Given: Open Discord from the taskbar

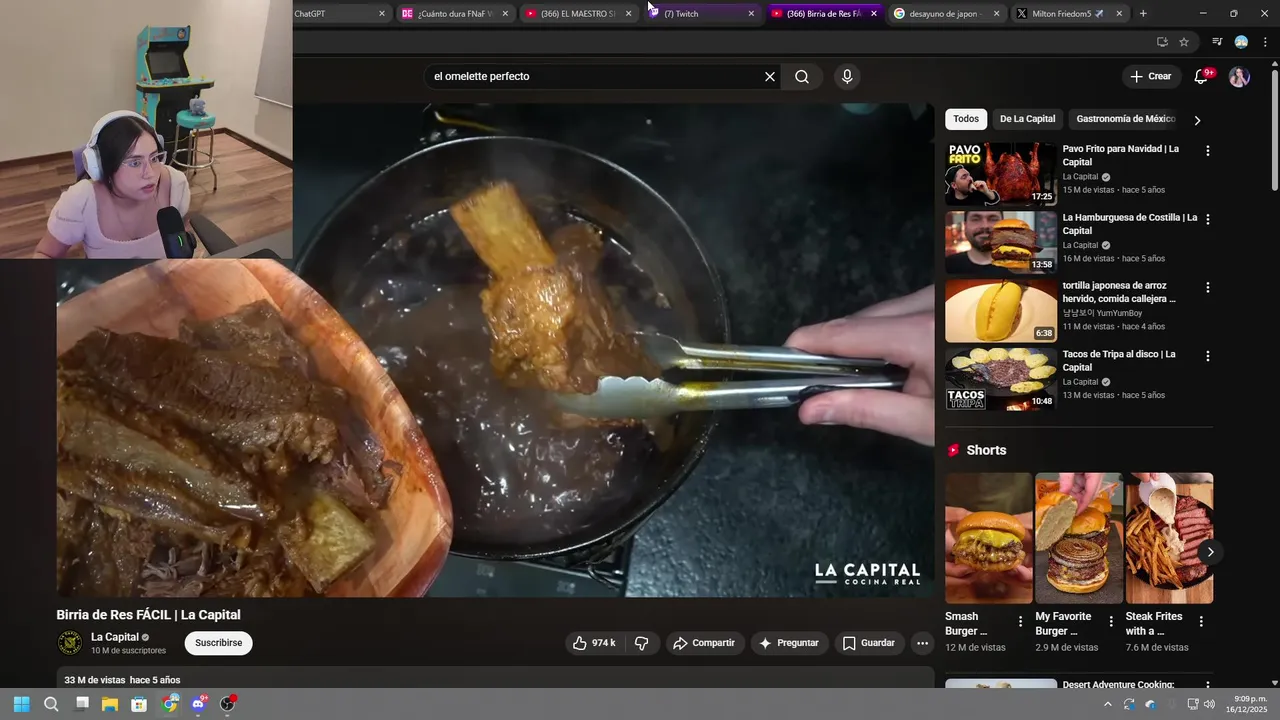Looking at the screenshot, I should (x=199, y=704).
